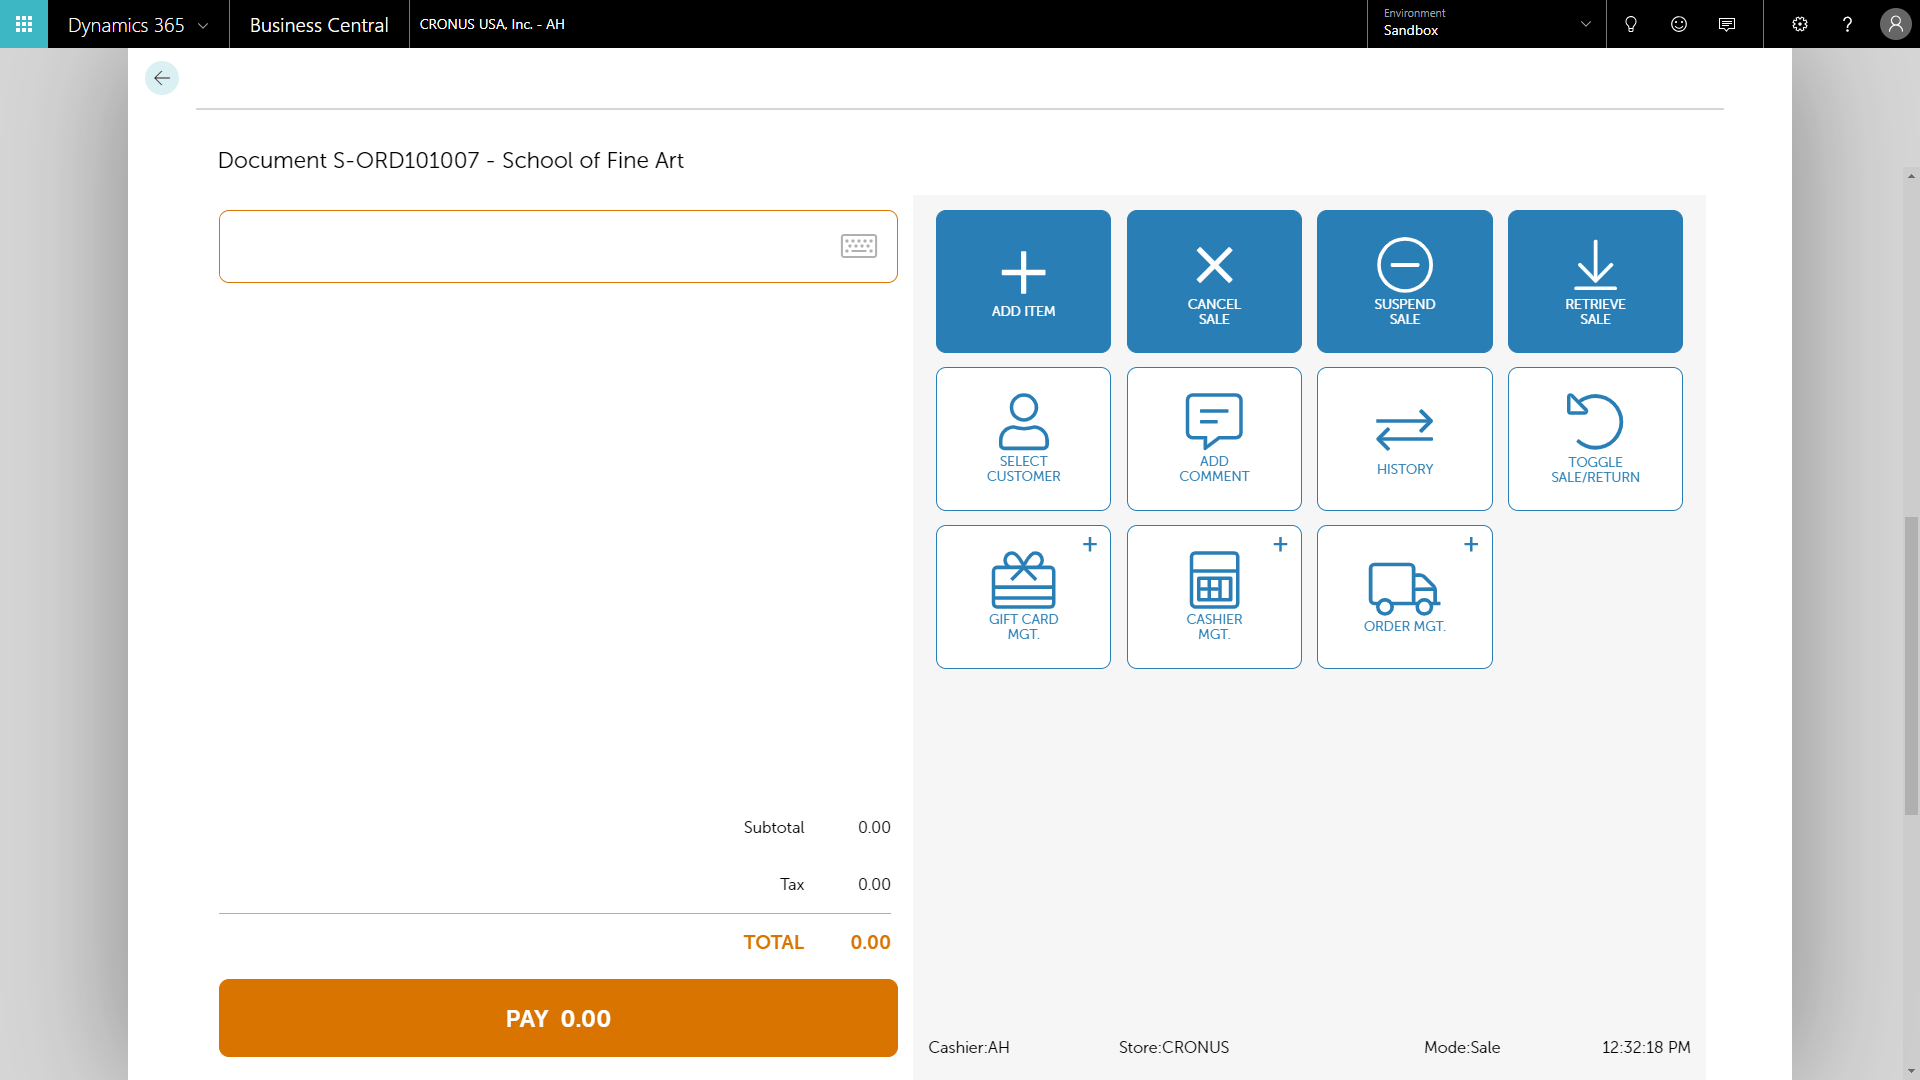Toggle between Sale and Return mode

pos(1594,439)
